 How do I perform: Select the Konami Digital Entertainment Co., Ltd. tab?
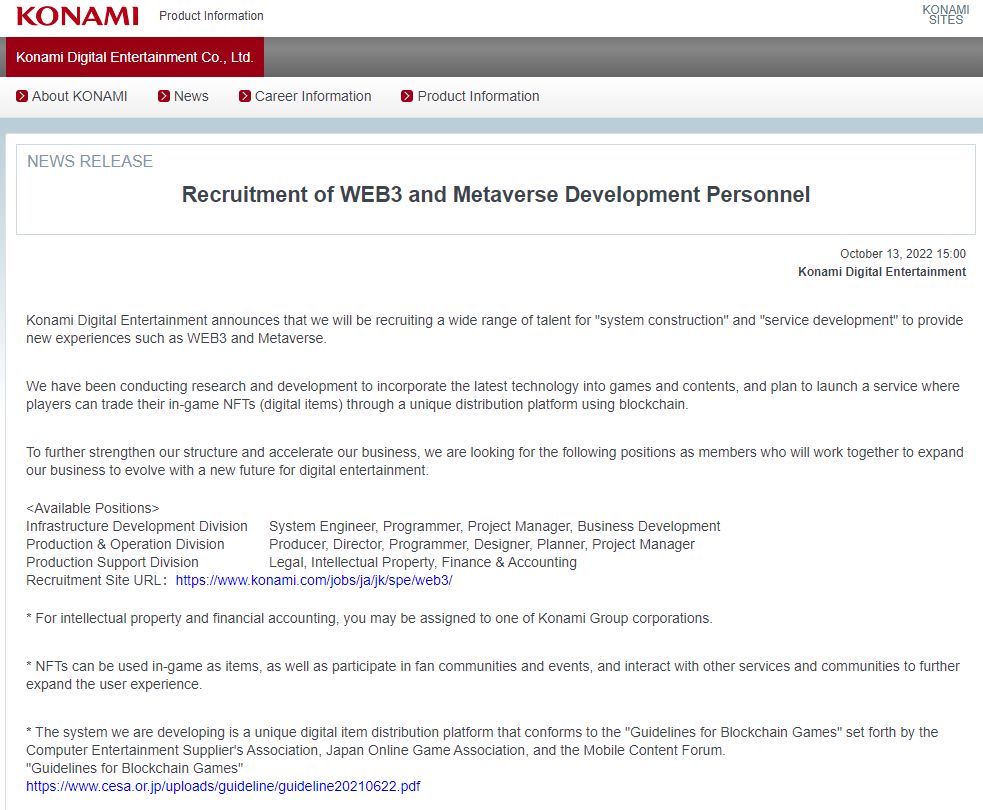pos(135,57)
